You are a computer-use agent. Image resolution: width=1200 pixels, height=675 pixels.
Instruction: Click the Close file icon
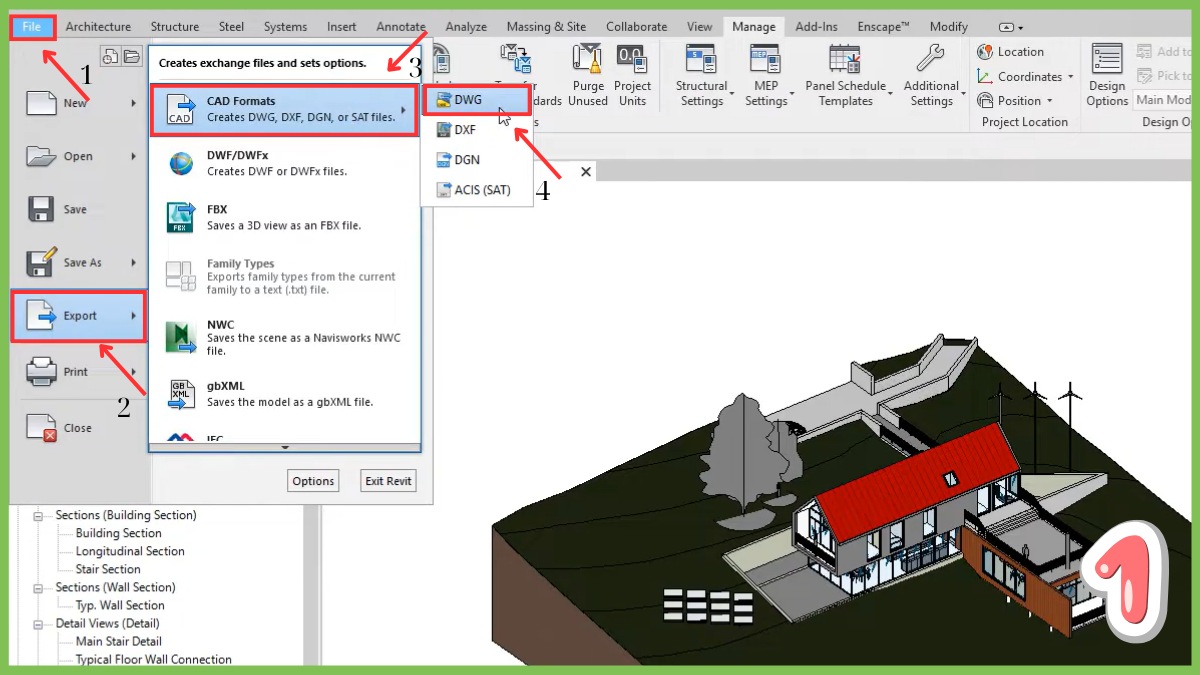[x=41, y=428]
